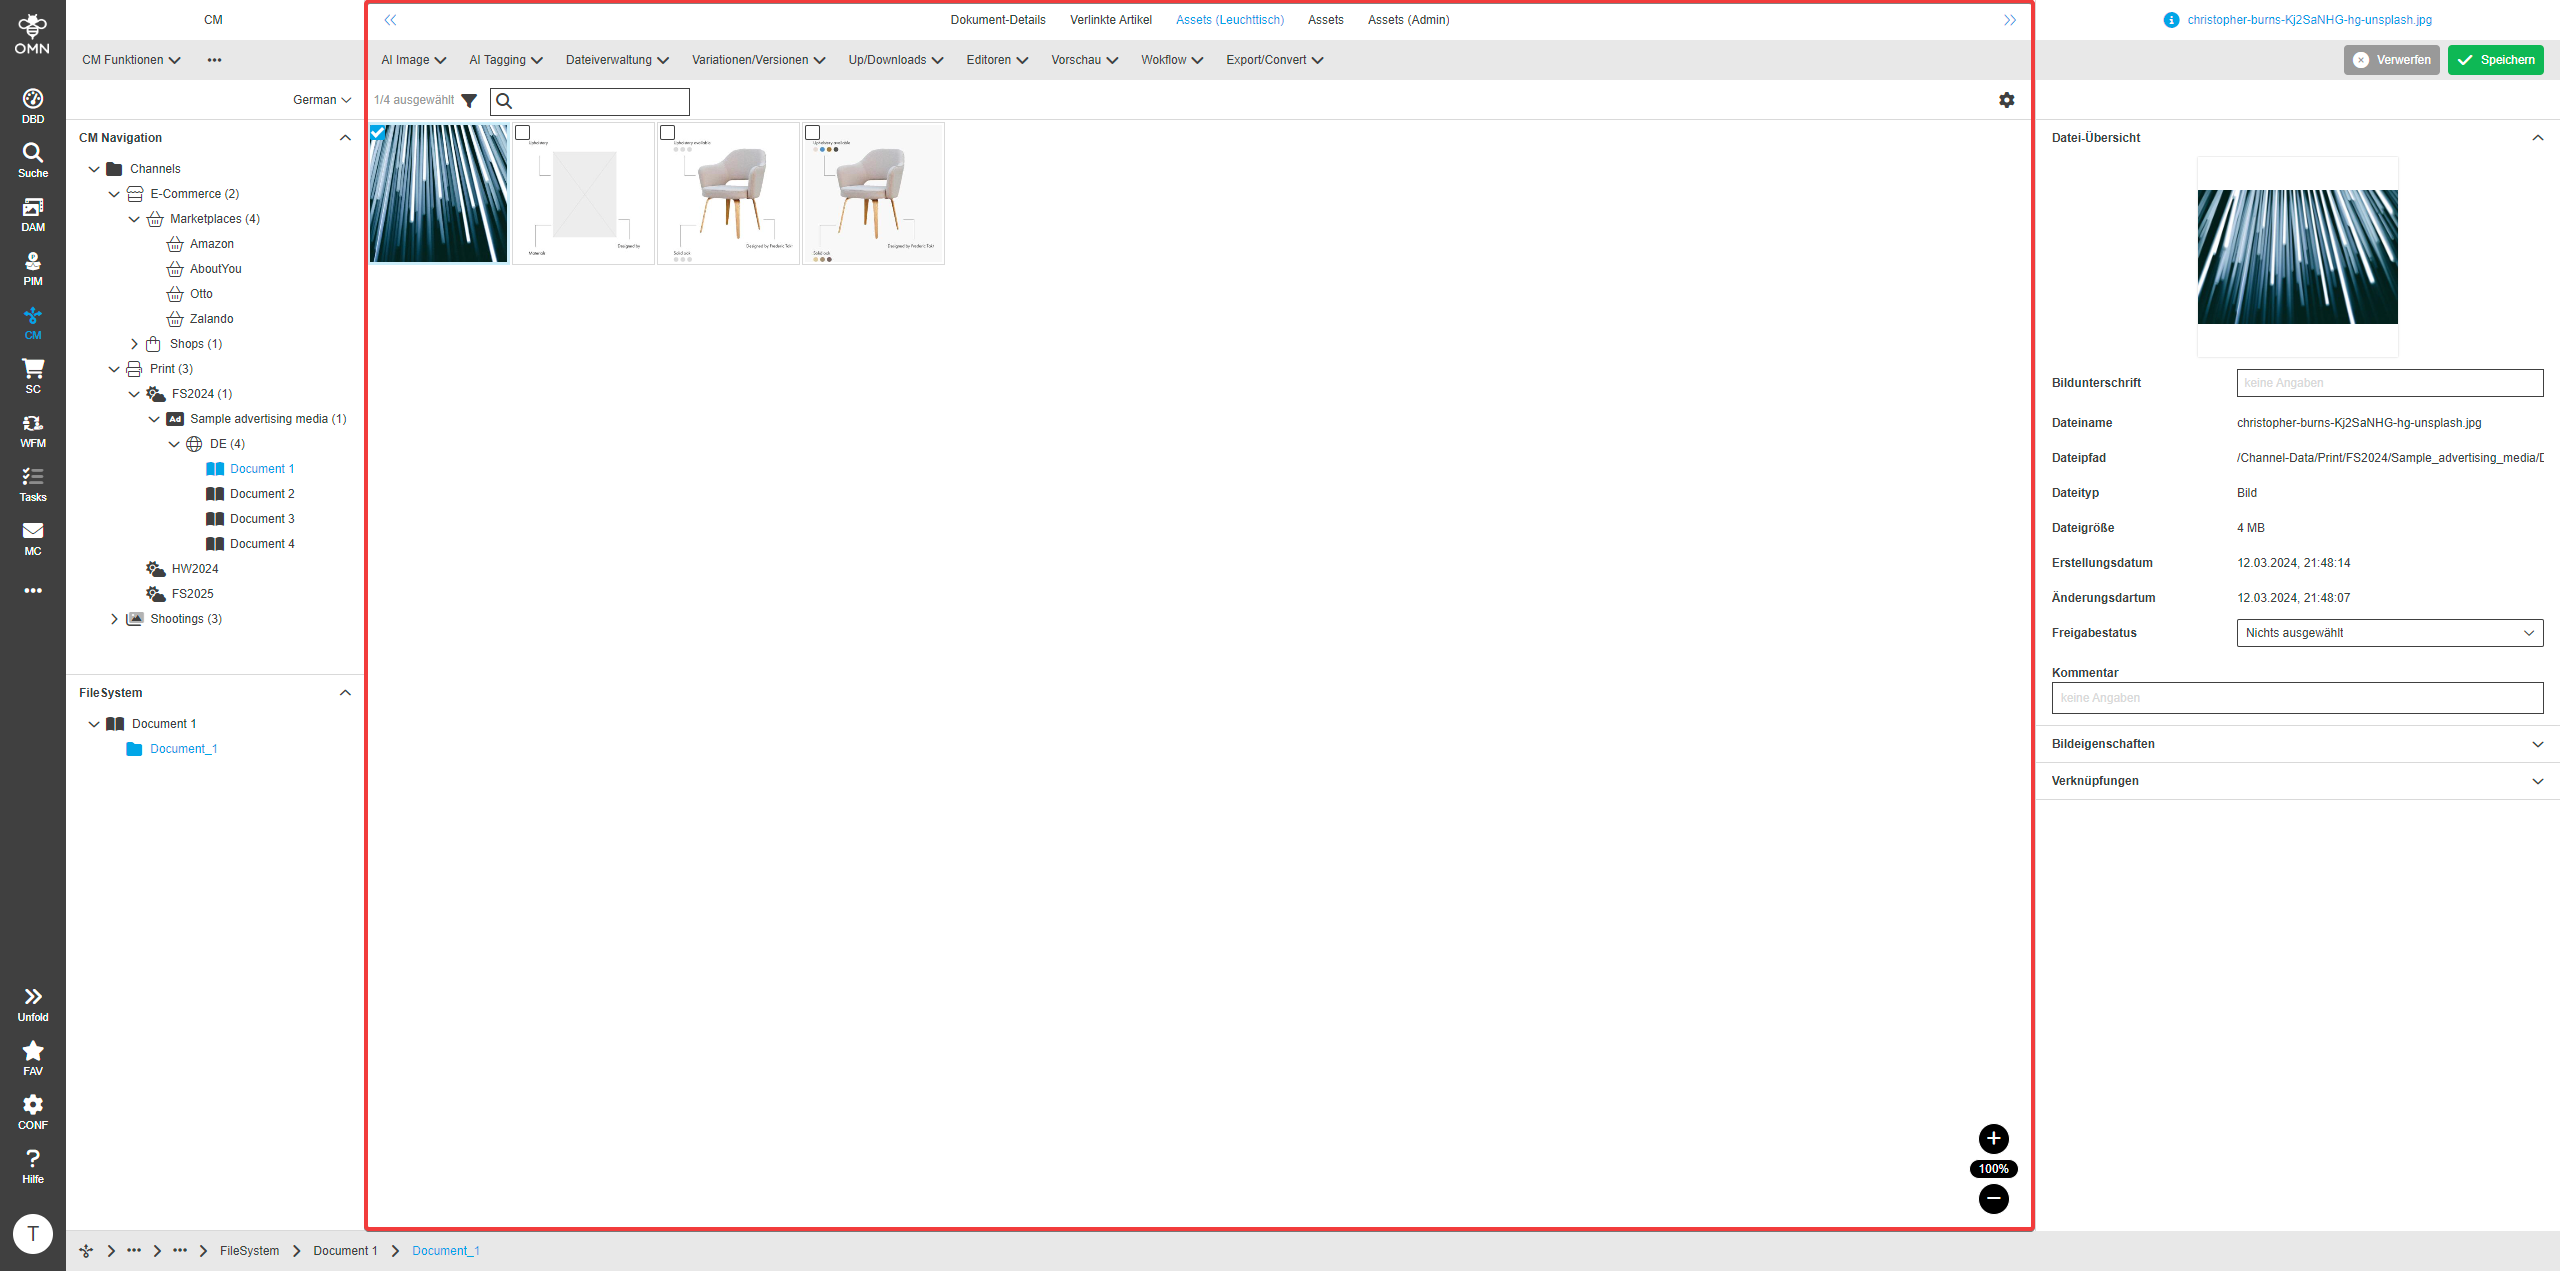Uncheck the selected blue streaks thumbnail checkbox
This screenshot has width=2560, height=1271.
coord(378,132)
